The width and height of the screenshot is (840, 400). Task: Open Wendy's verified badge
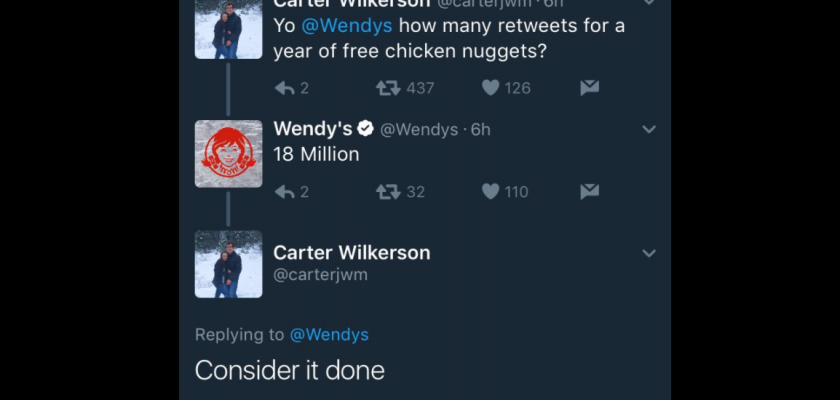pos(365,129)
